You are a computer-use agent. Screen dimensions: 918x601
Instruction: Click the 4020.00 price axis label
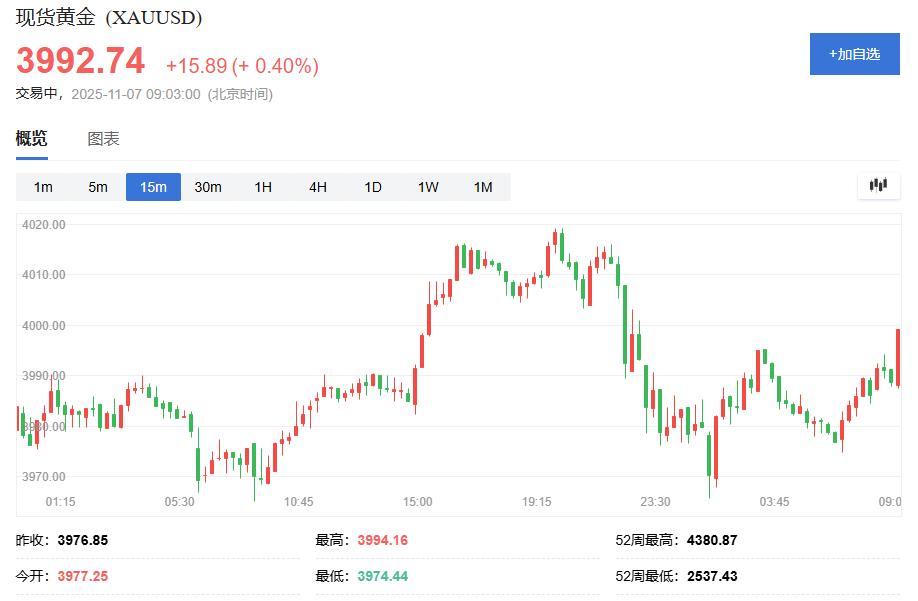[x=43, y=225]
